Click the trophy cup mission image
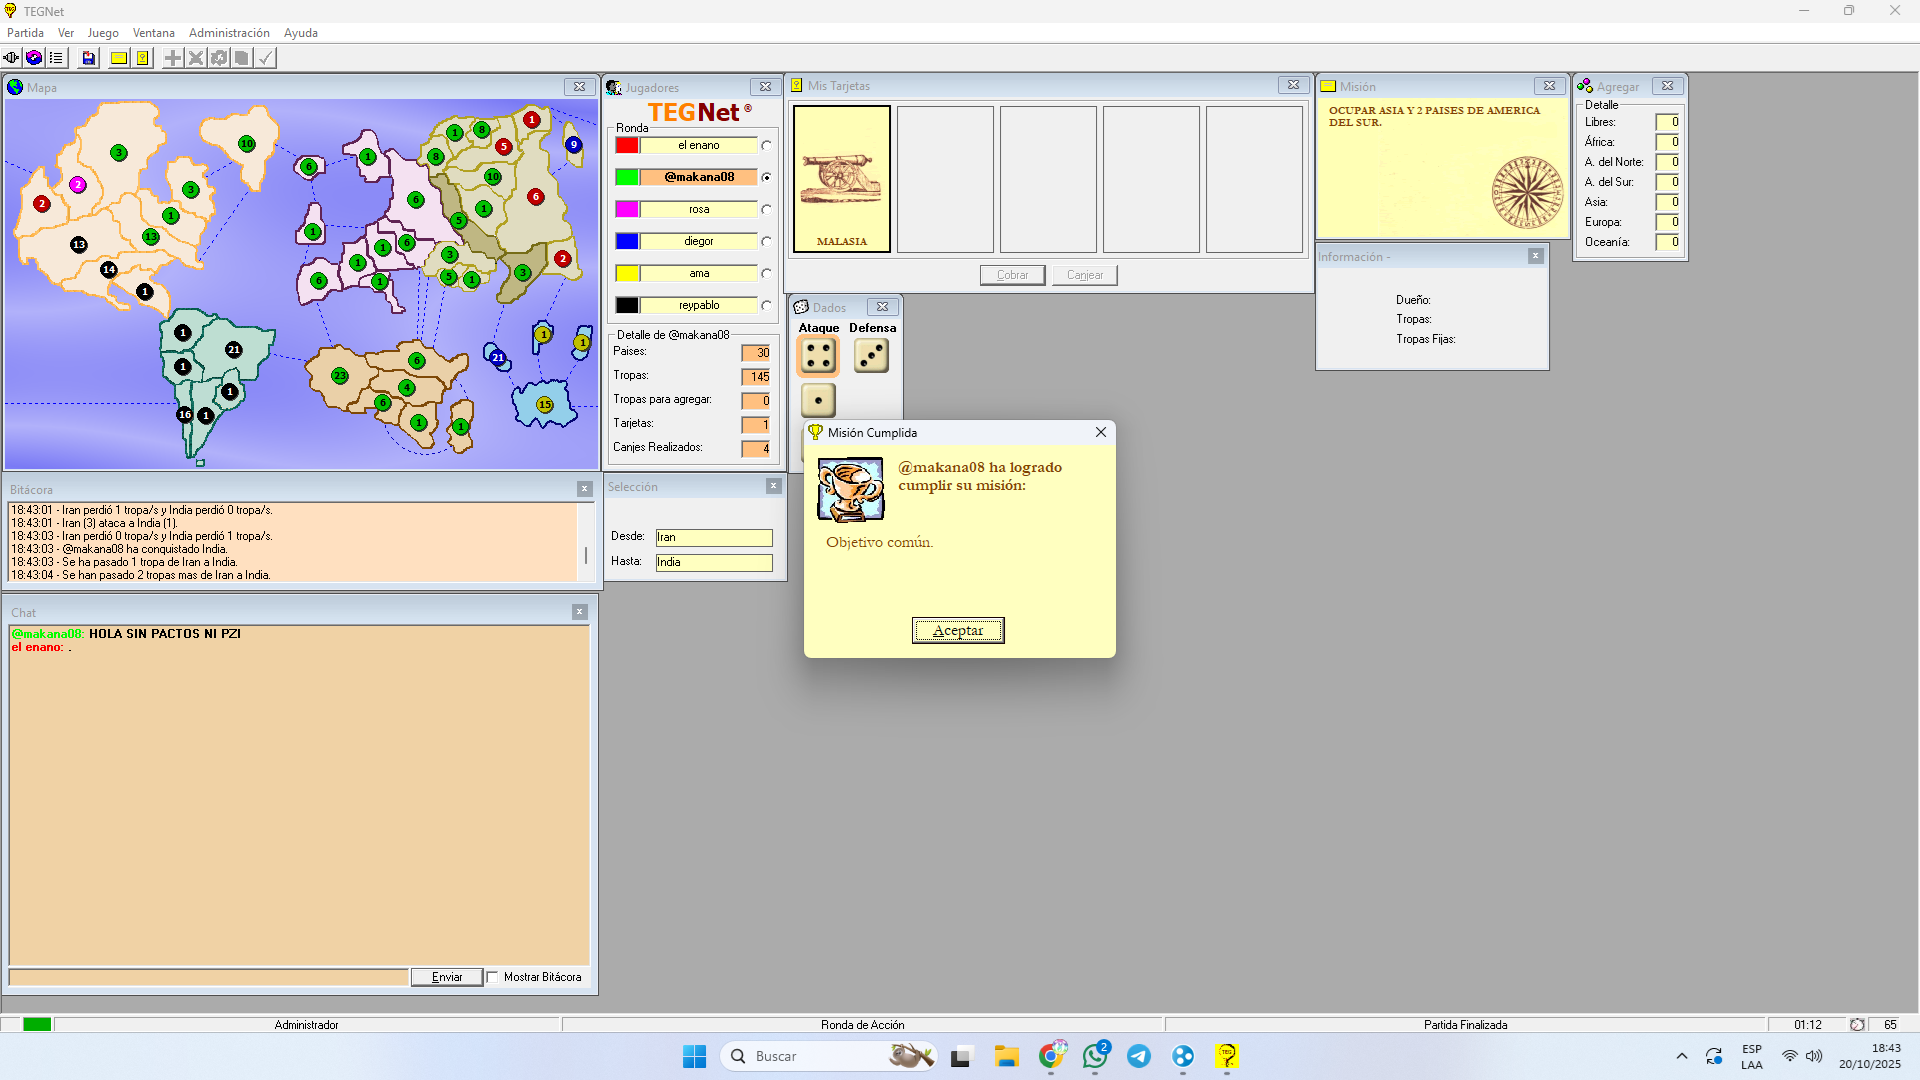Viewport: 1920px width, 1080px height. [850, 489]
